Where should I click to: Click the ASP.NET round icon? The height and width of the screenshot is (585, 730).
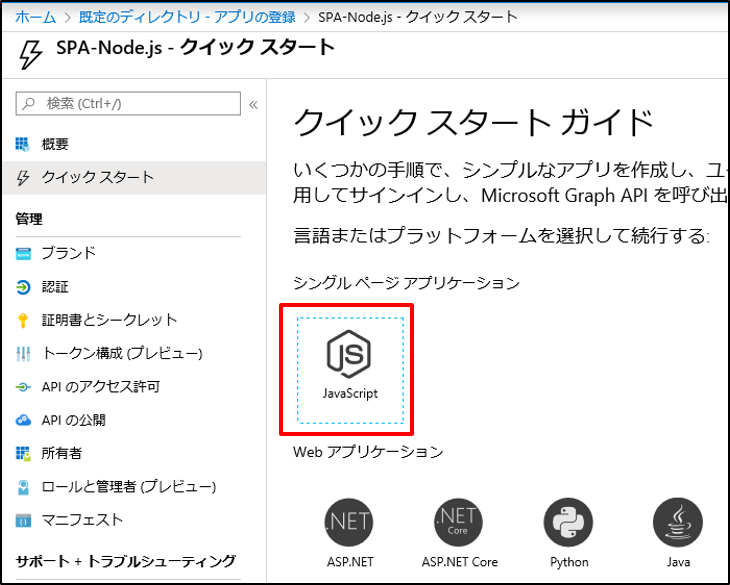coord(349,522)
